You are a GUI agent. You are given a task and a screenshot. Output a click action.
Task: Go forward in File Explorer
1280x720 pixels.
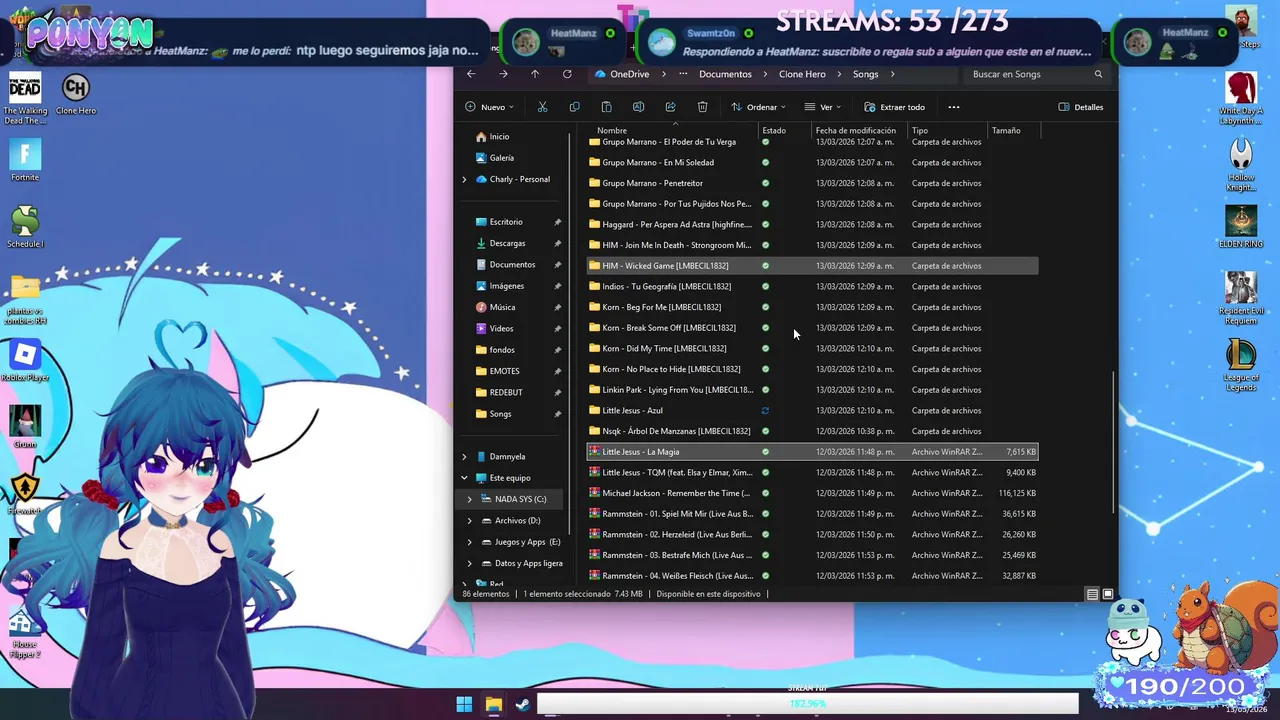[x=503, y=74]
